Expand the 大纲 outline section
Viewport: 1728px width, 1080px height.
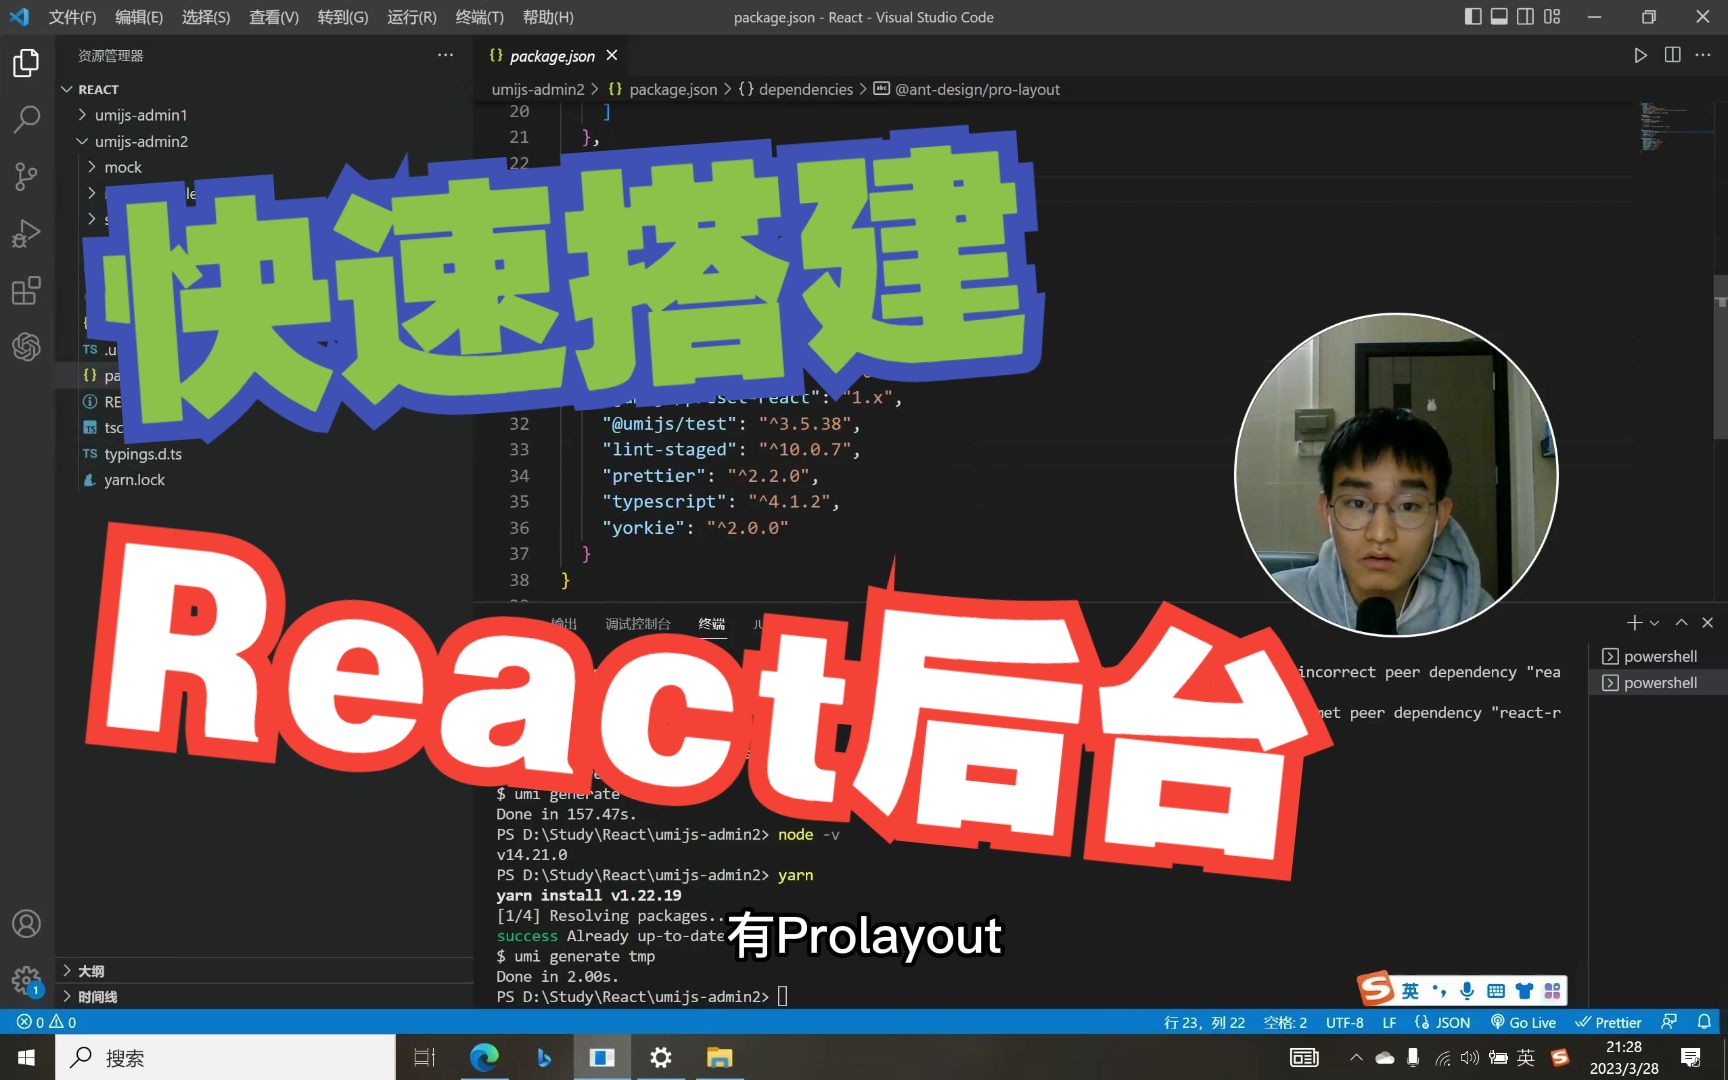pyautogui.click(x=90, y=971)
